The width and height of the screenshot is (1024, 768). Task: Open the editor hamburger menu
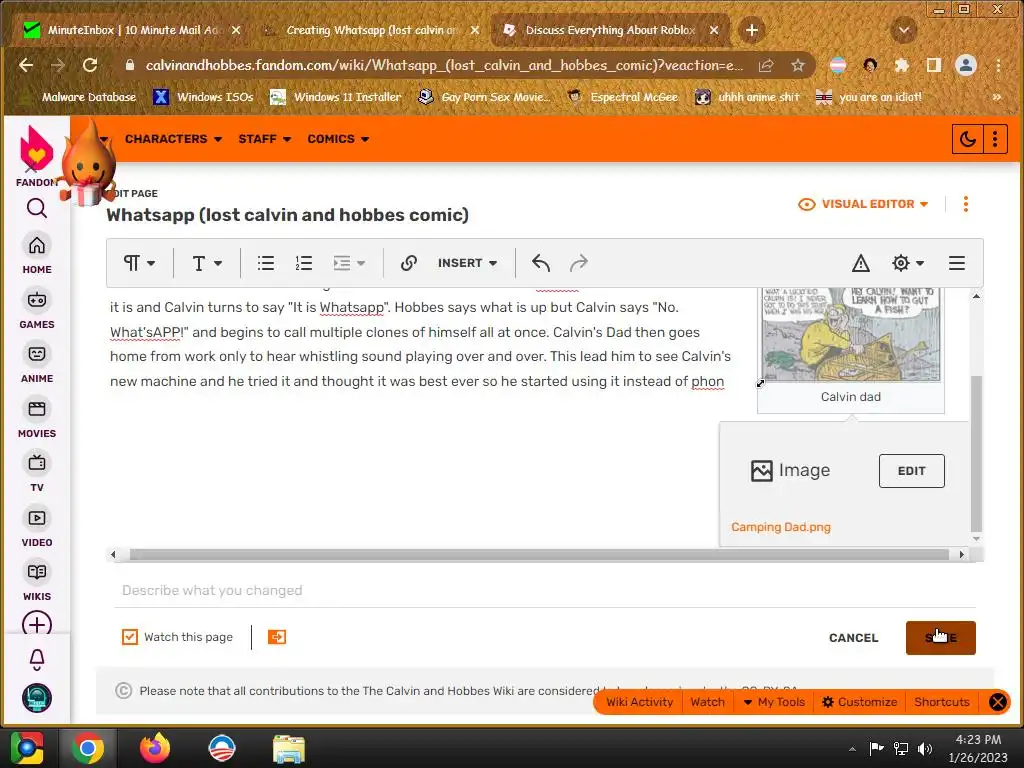pyautogui.click(x=957, y=263)
